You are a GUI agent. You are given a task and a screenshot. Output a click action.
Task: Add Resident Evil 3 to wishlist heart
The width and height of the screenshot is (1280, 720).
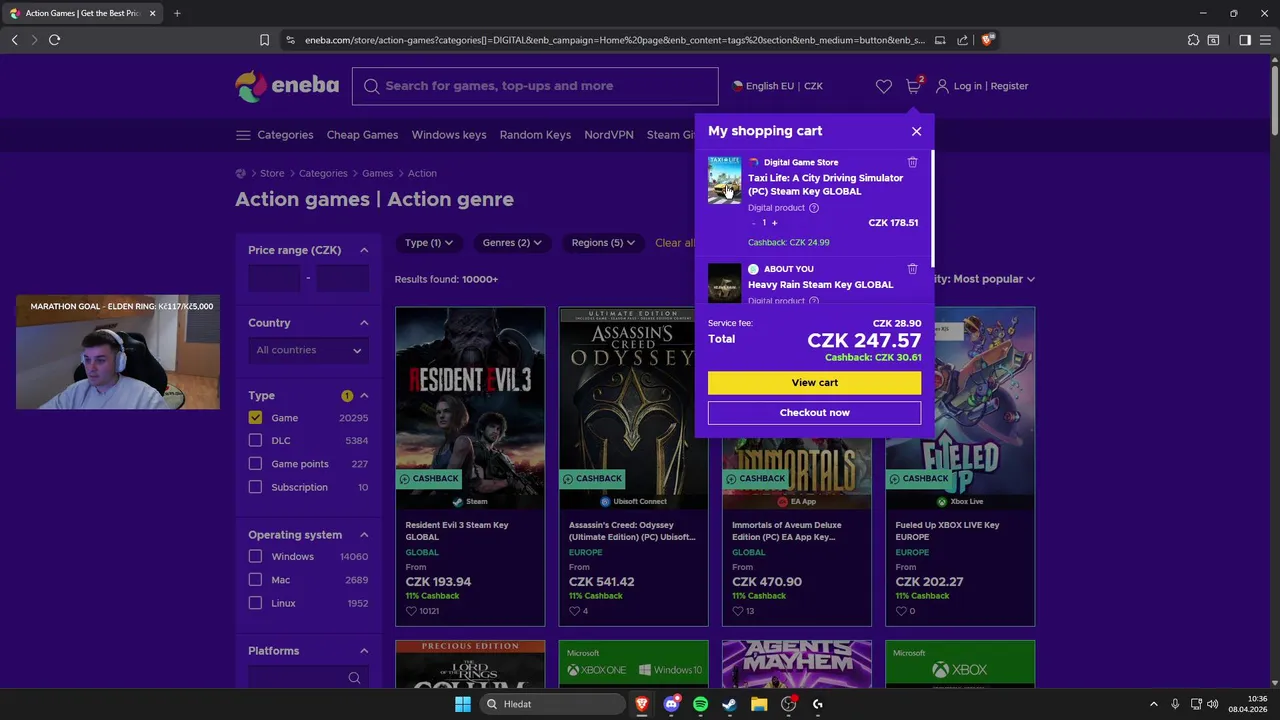click(411, 611)
